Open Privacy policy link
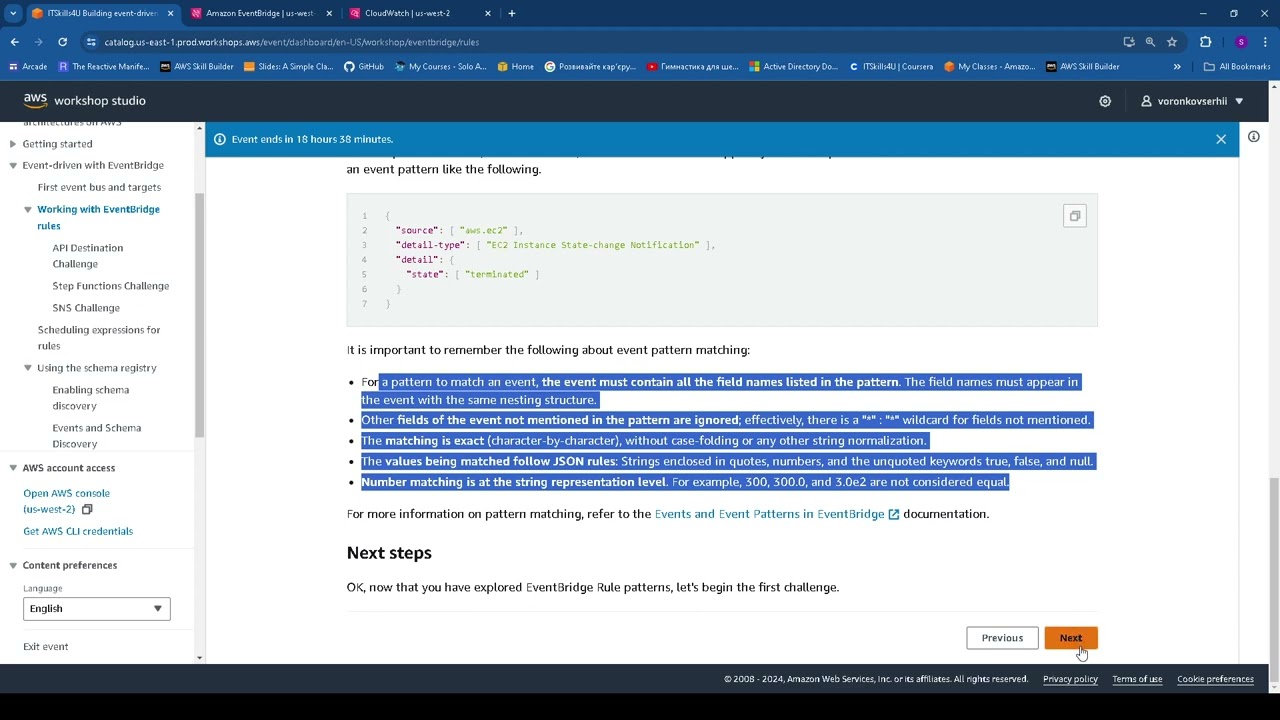The height and width of the screenshot is (720, 1280). coord(1070,679)
